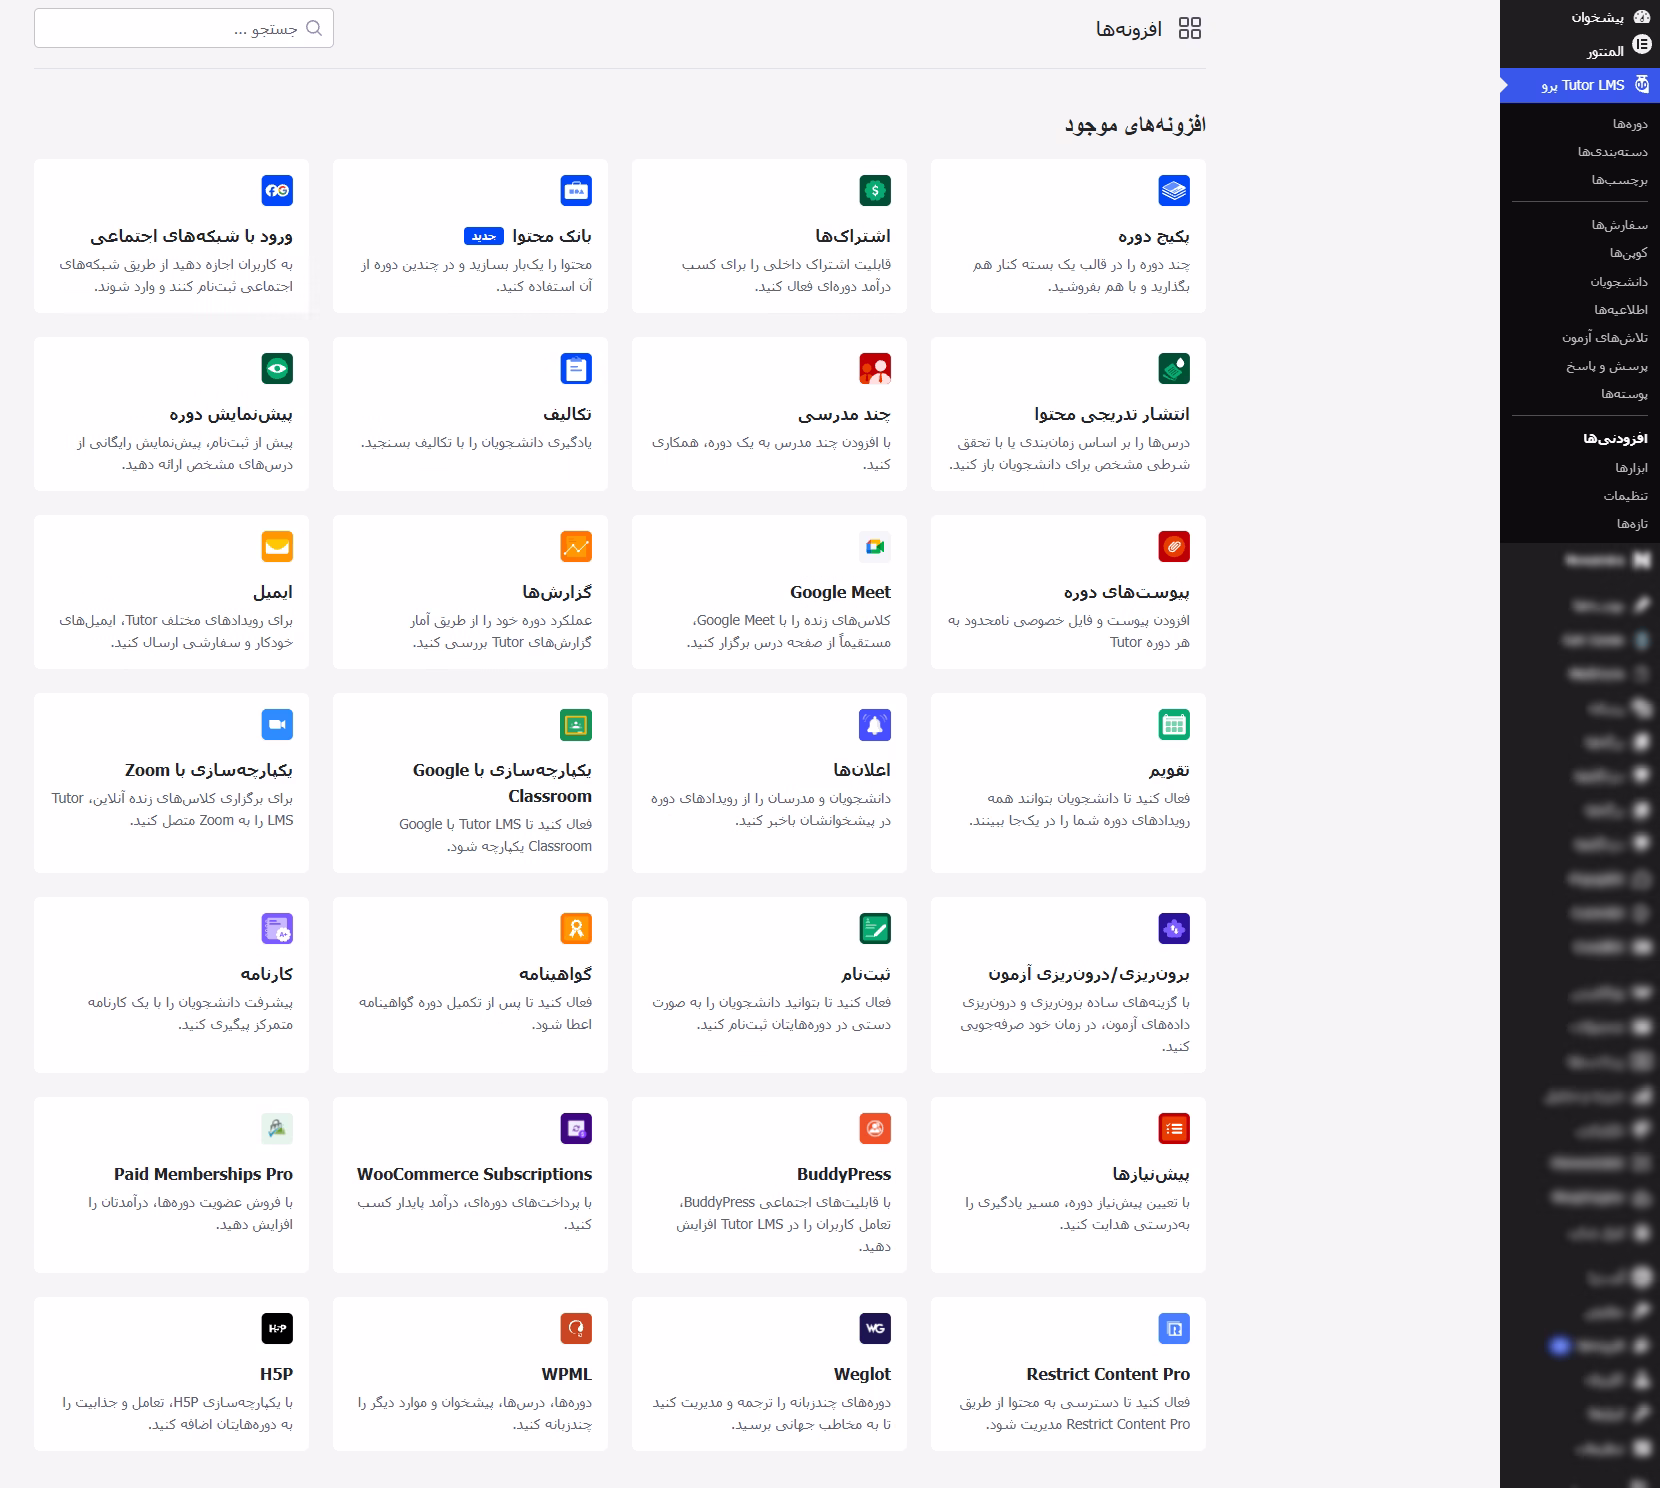This screenshot has height=1488, width=1660.
Task: Go to برچسب‌ها submenu
Action: [x=1619, y=180]
